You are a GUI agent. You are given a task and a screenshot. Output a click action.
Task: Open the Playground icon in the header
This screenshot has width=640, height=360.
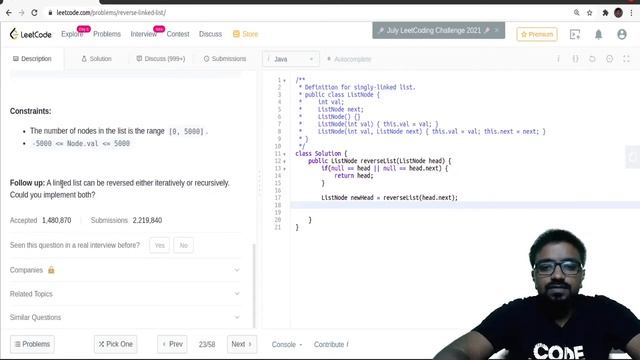pyautogui.click(x=575, y=35)
